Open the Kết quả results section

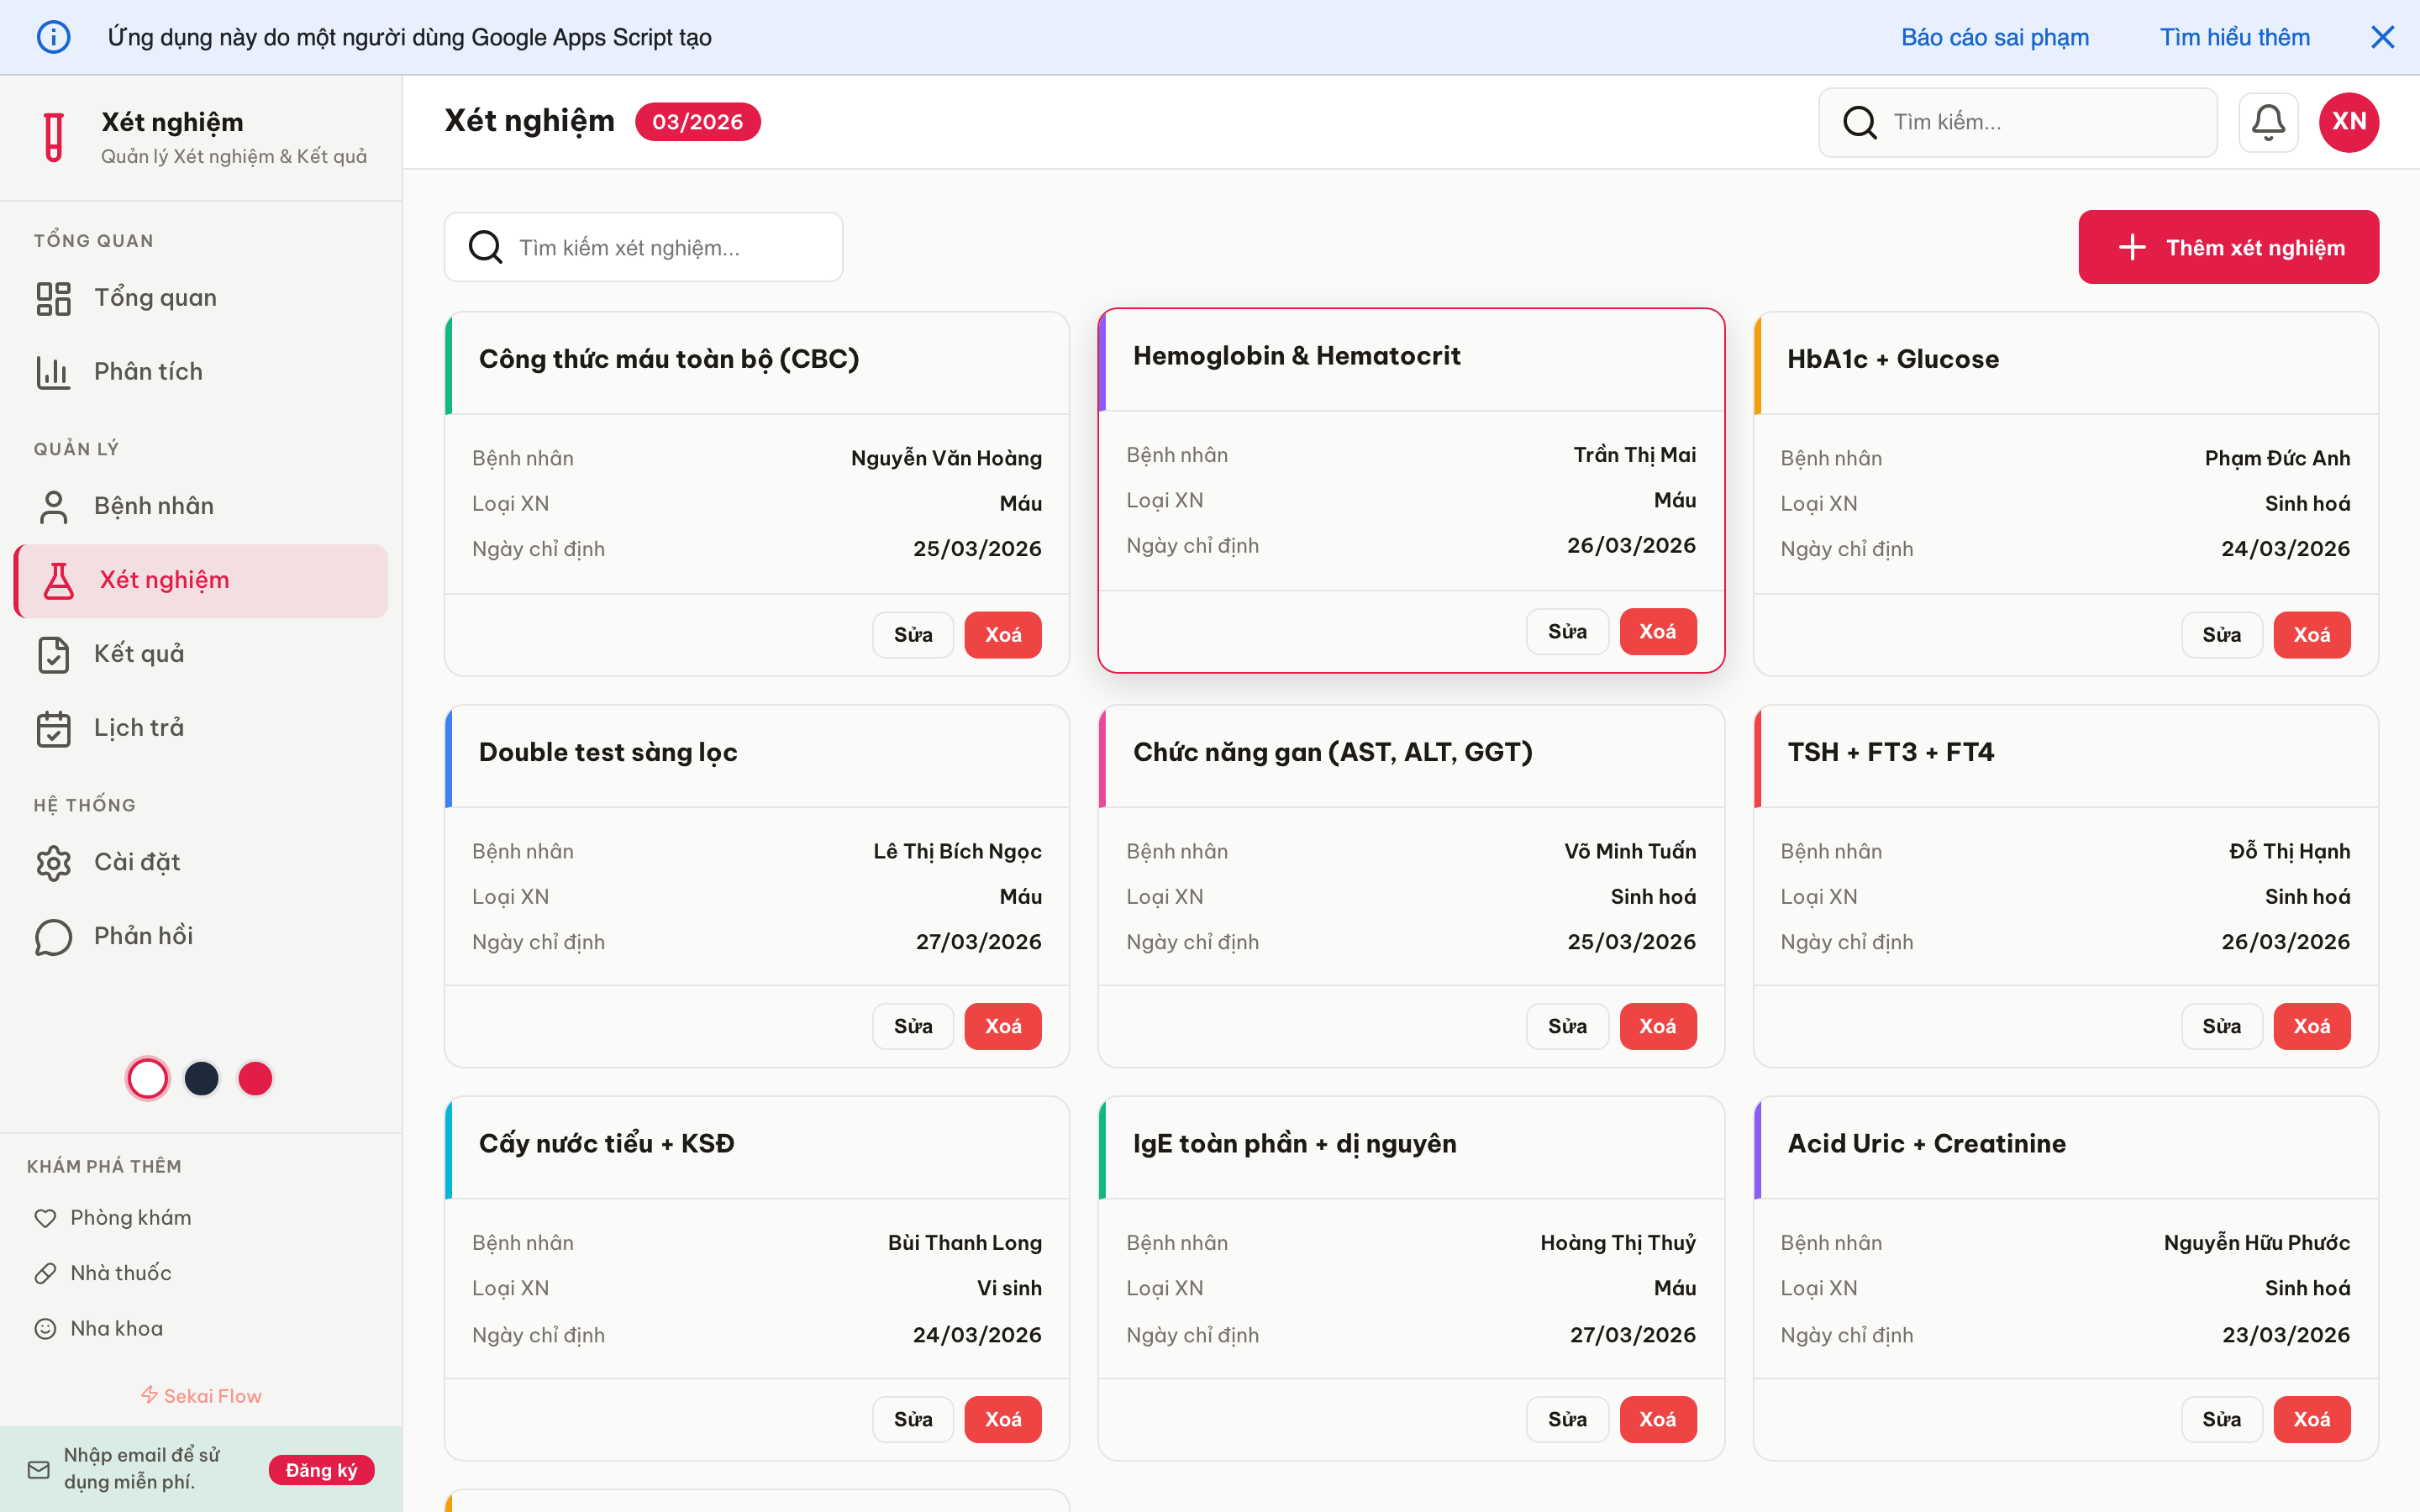pyautogui.click(x=140, y=654)
